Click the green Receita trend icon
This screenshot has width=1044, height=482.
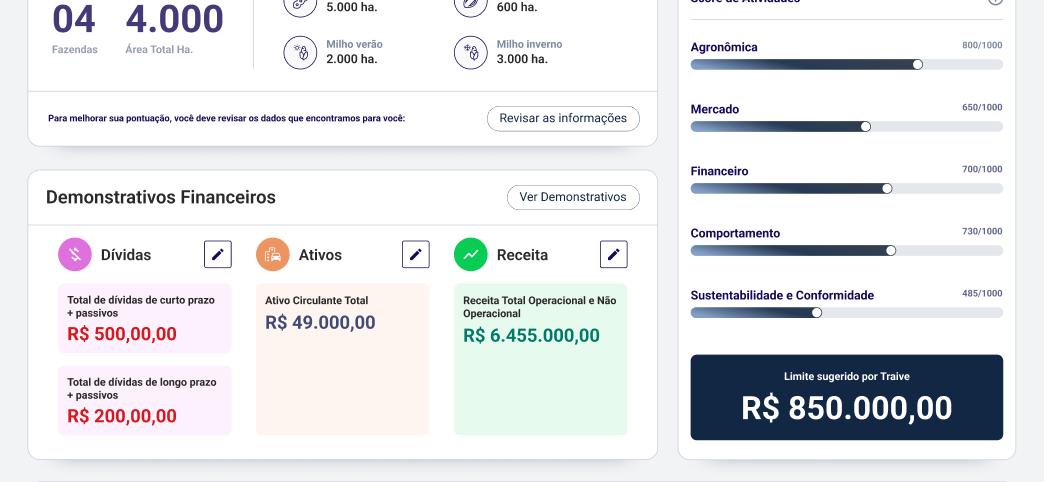click(471, 254)
